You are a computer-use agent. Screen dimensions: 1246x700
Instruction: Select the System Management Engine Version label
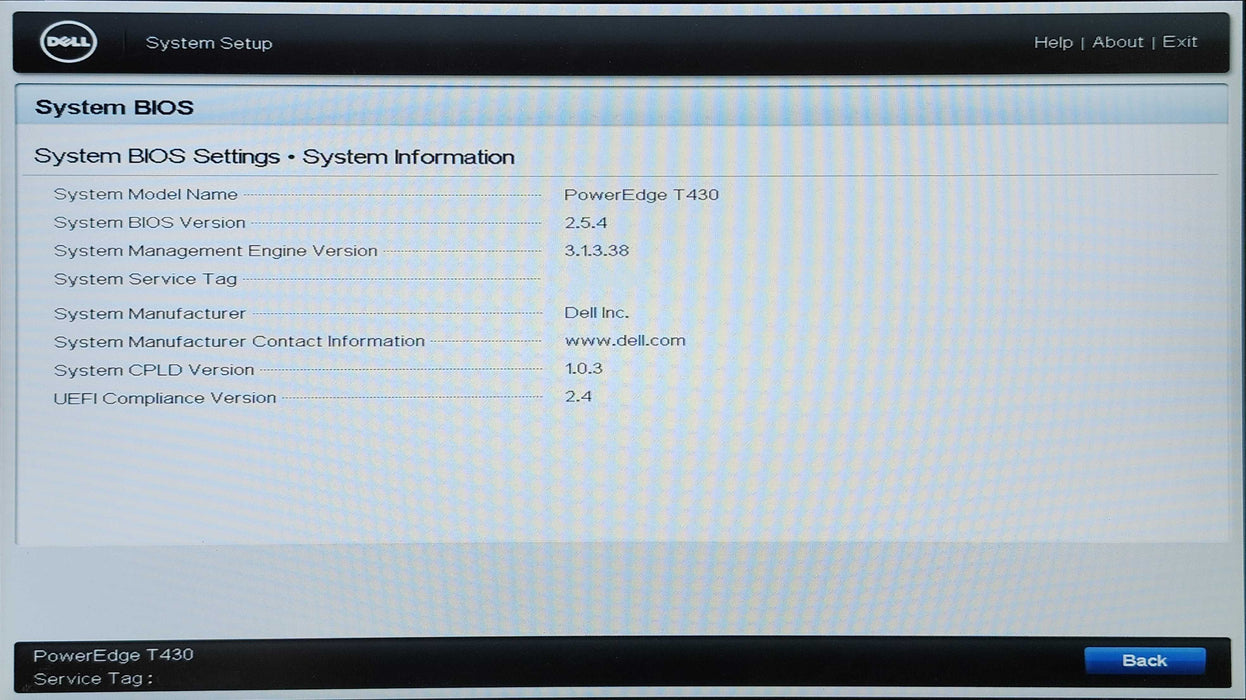tap(216, 251)
